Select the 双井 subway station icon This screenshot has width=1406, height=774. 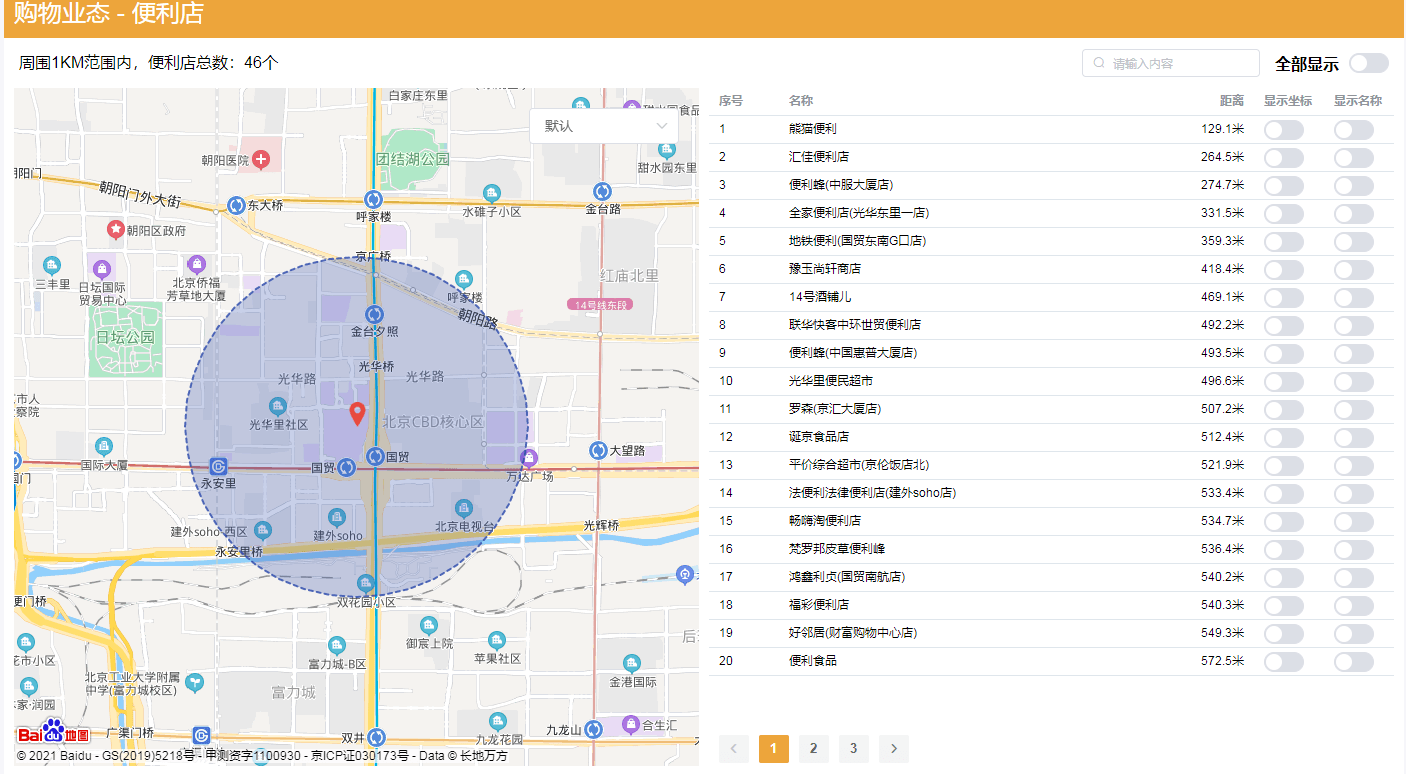click(375, 737)
